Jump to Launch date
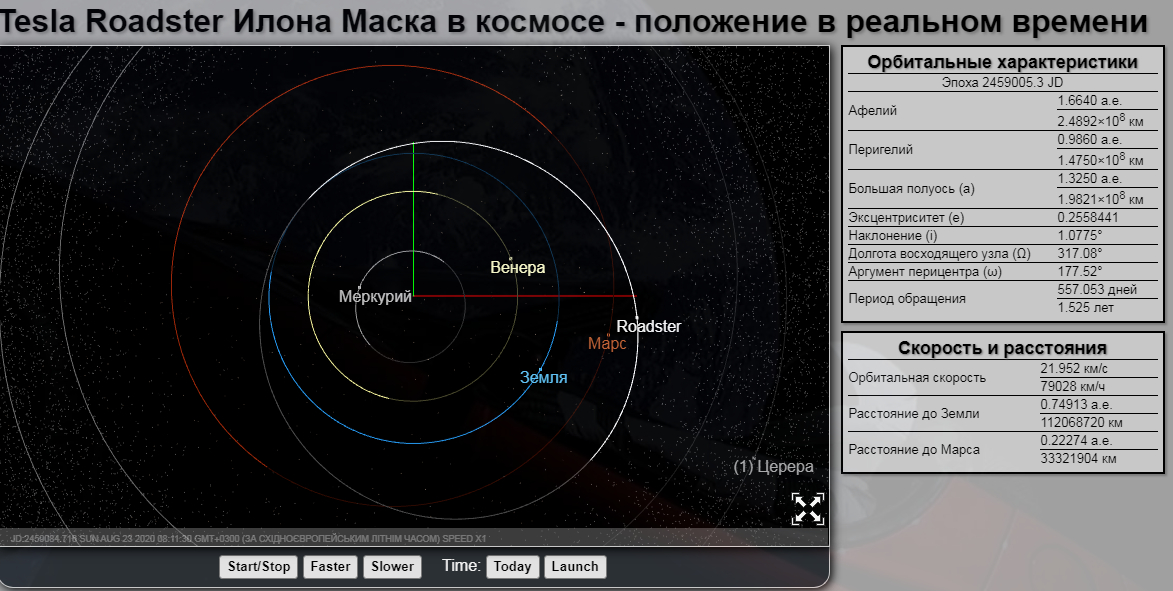Image resolution: width=1173 pixels, height=591 pixels. pos(575,567)
